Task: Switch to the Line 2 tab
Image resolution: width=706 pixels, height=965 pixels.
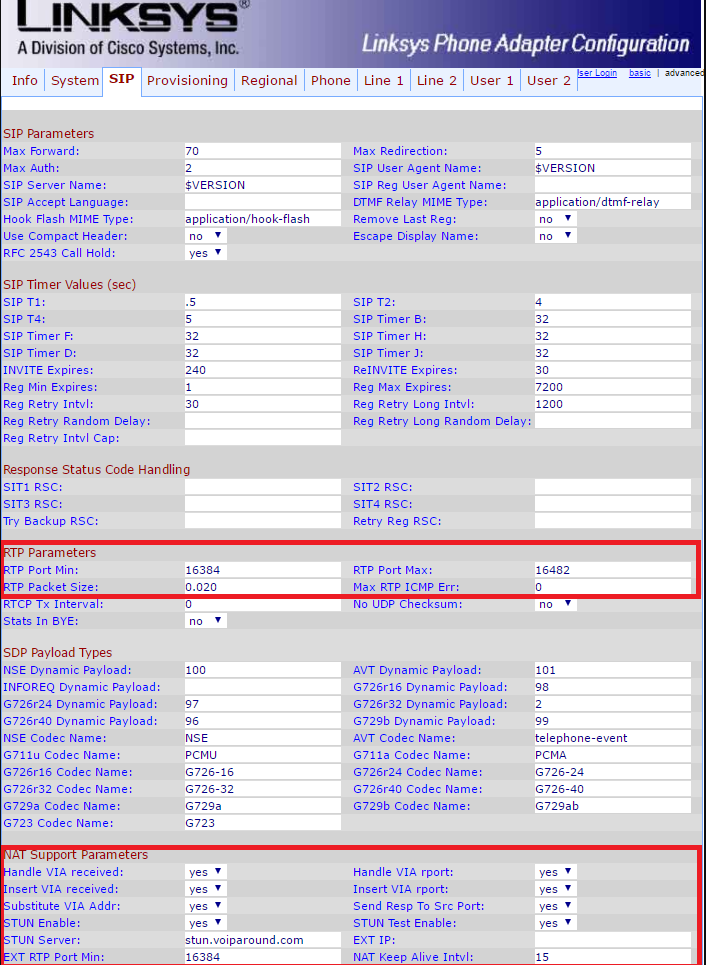Action: pos(437,81)
